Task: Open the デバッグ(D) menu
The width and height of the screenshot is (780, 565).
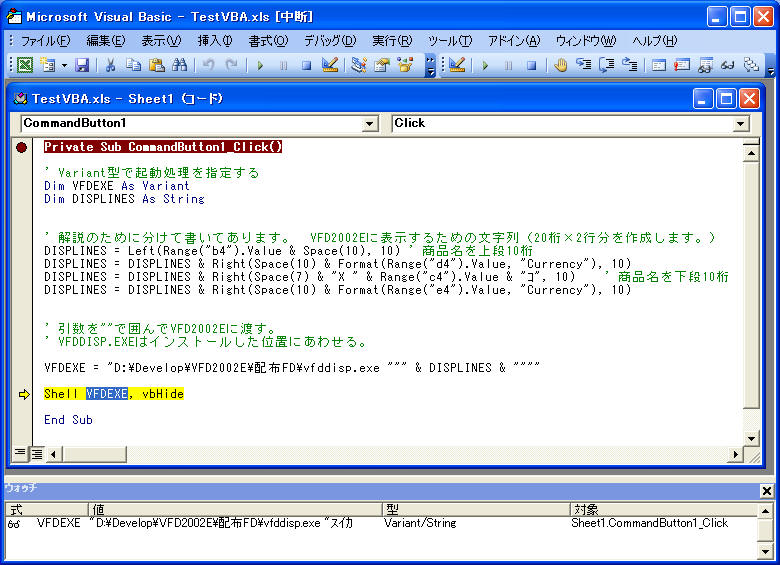Action: pyautogui.click(x=330, y=41)
